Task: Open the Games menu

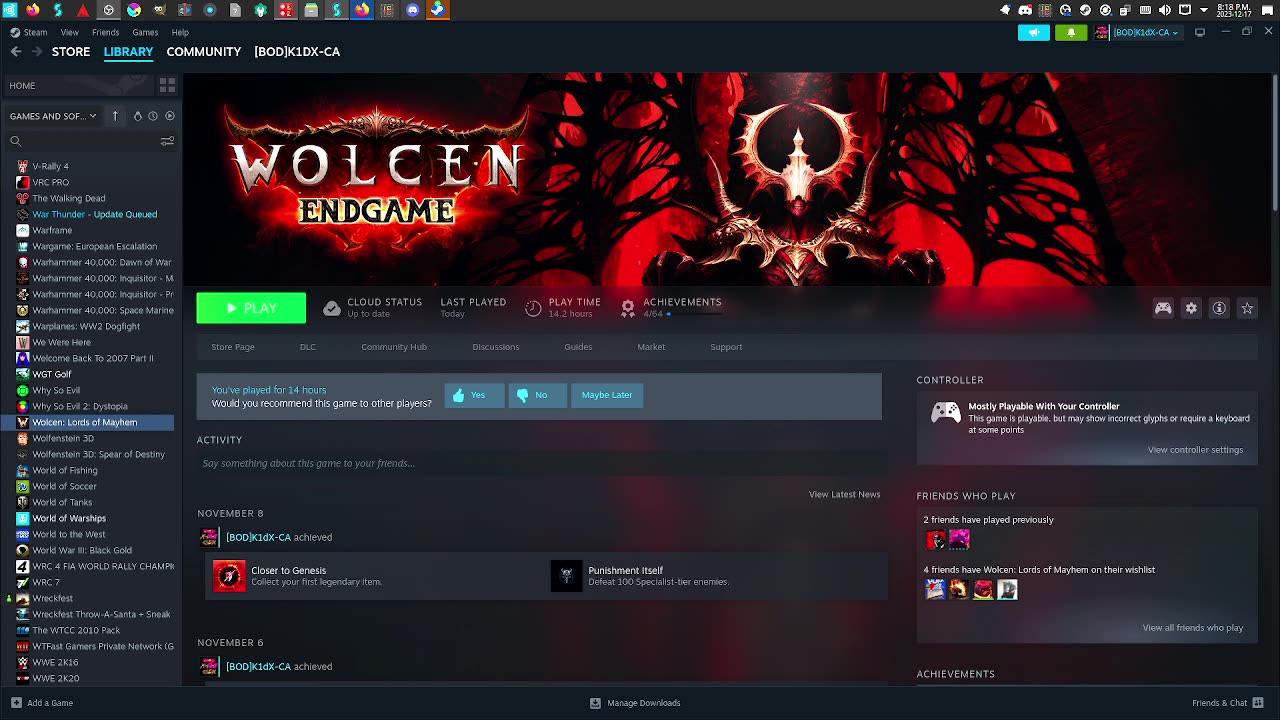Action: (x=145, y=32)
